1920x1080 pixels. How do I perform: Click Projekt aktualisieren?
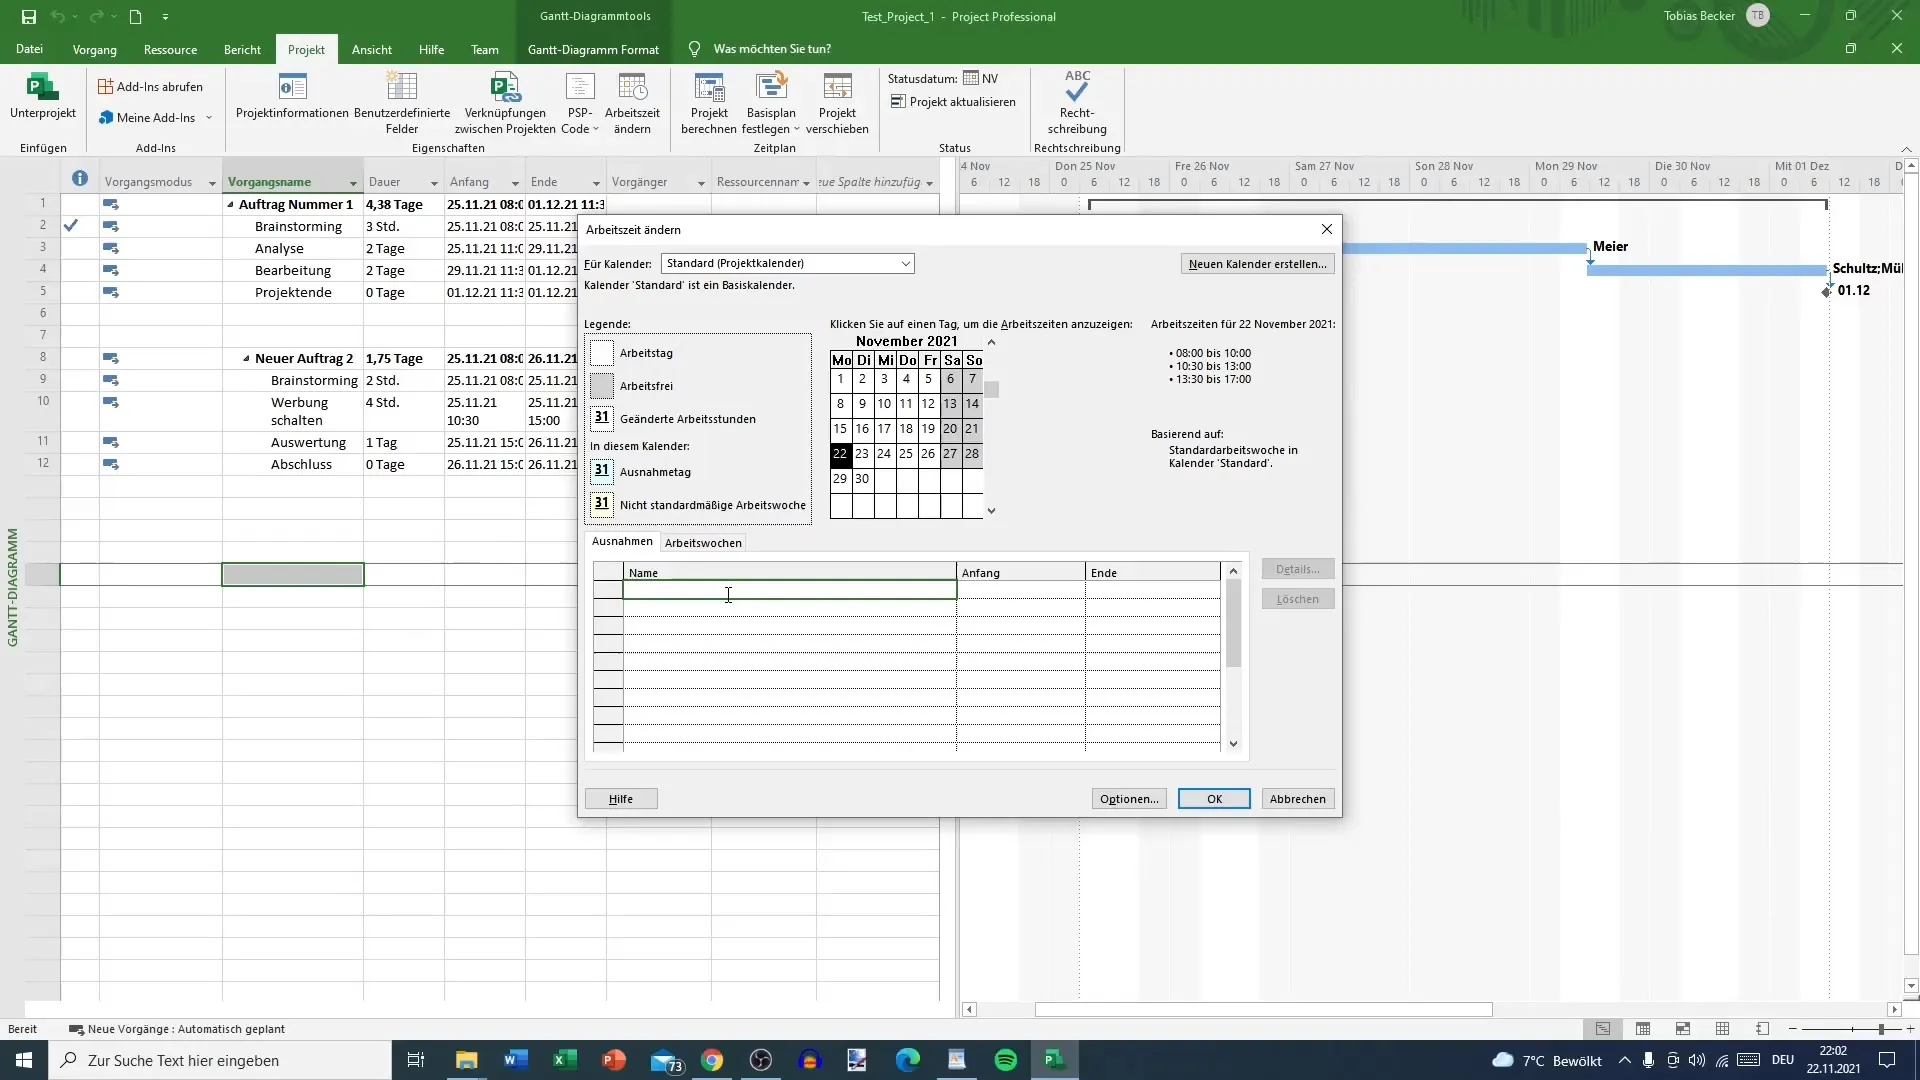click(953, 102)
